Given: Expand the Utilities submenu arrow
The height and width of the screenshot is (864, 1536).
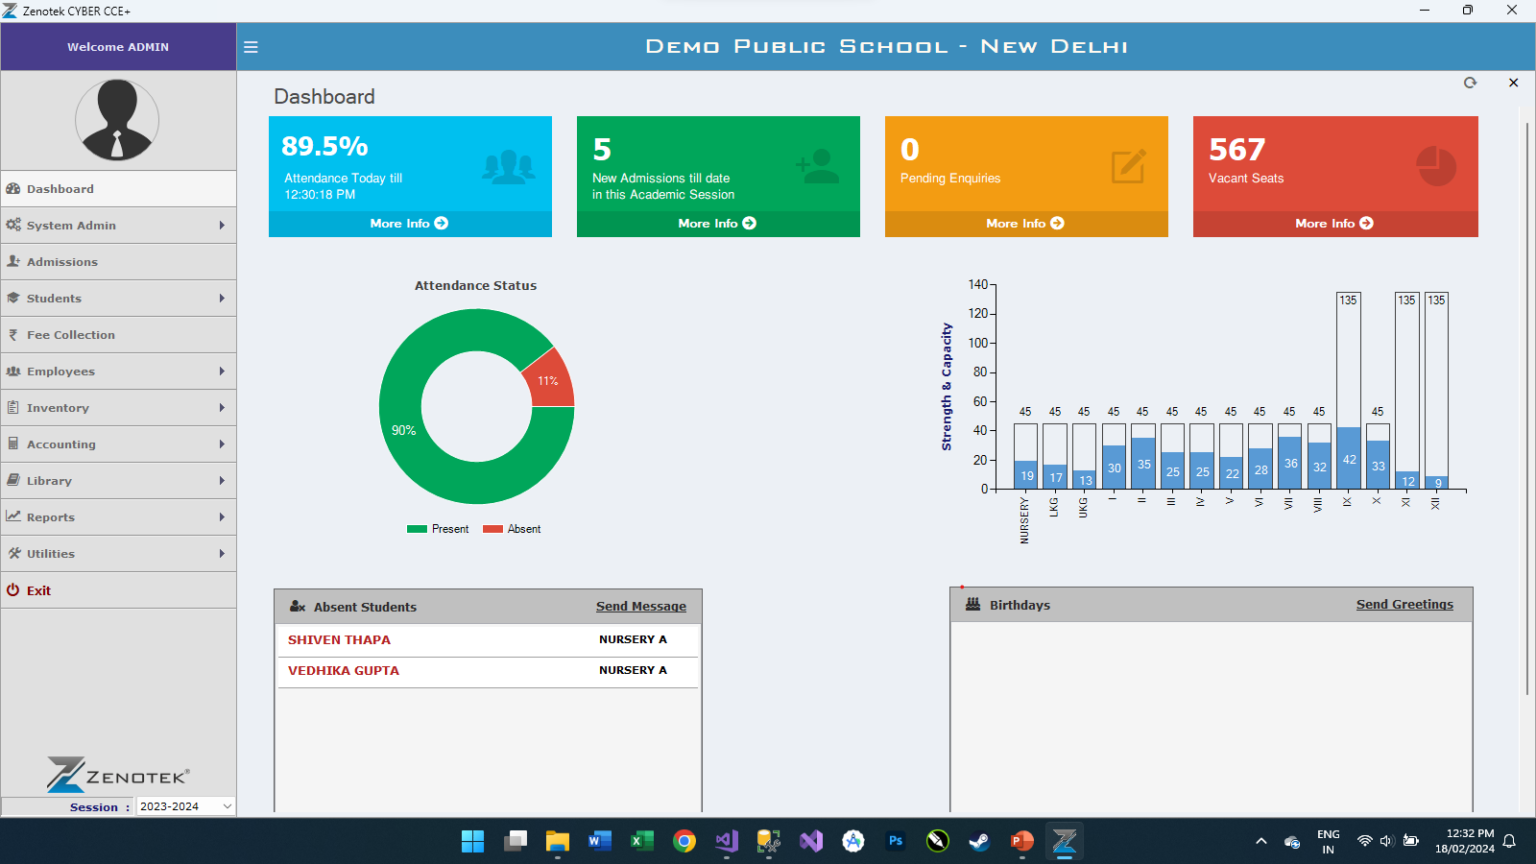Looking at the screenshot, I should (x=222, y=554).
